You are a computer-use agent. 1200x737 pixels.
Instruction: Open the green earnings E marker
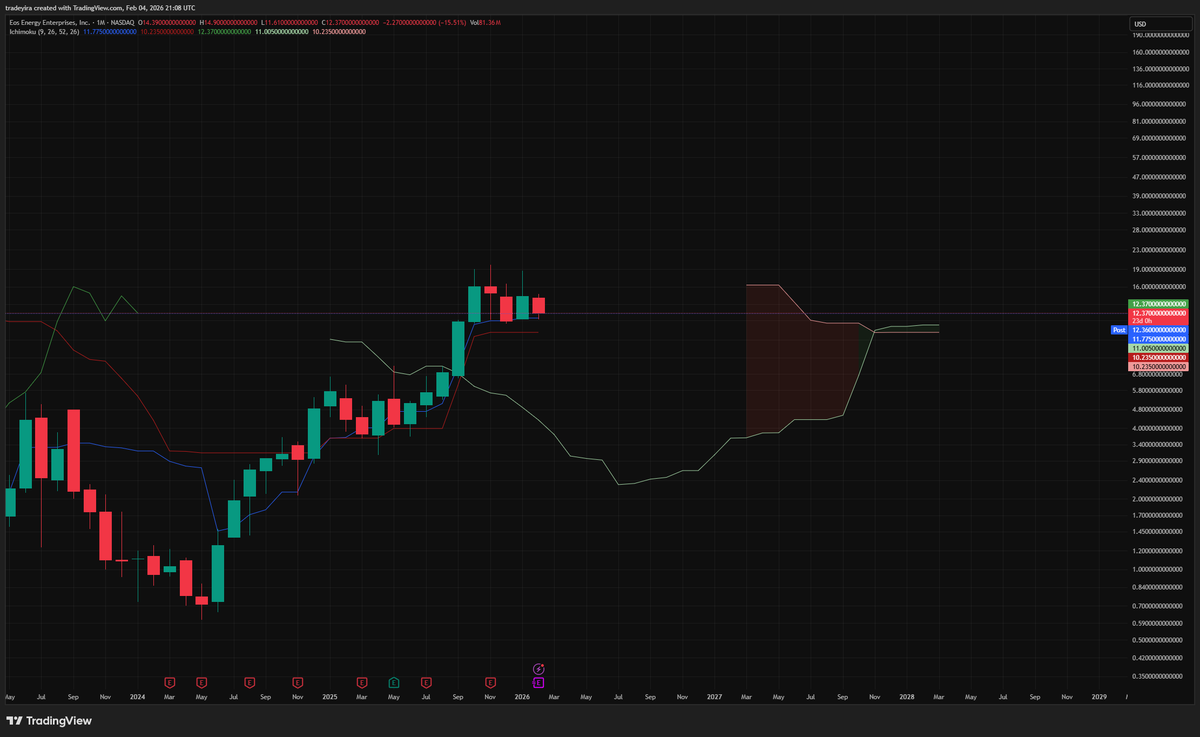pos(393,682)
